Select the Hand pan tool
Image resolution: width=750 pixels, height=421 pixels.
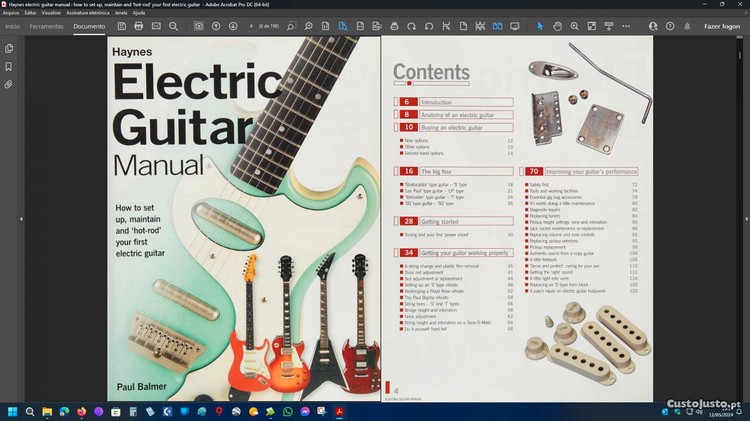(x=557, y=25)
